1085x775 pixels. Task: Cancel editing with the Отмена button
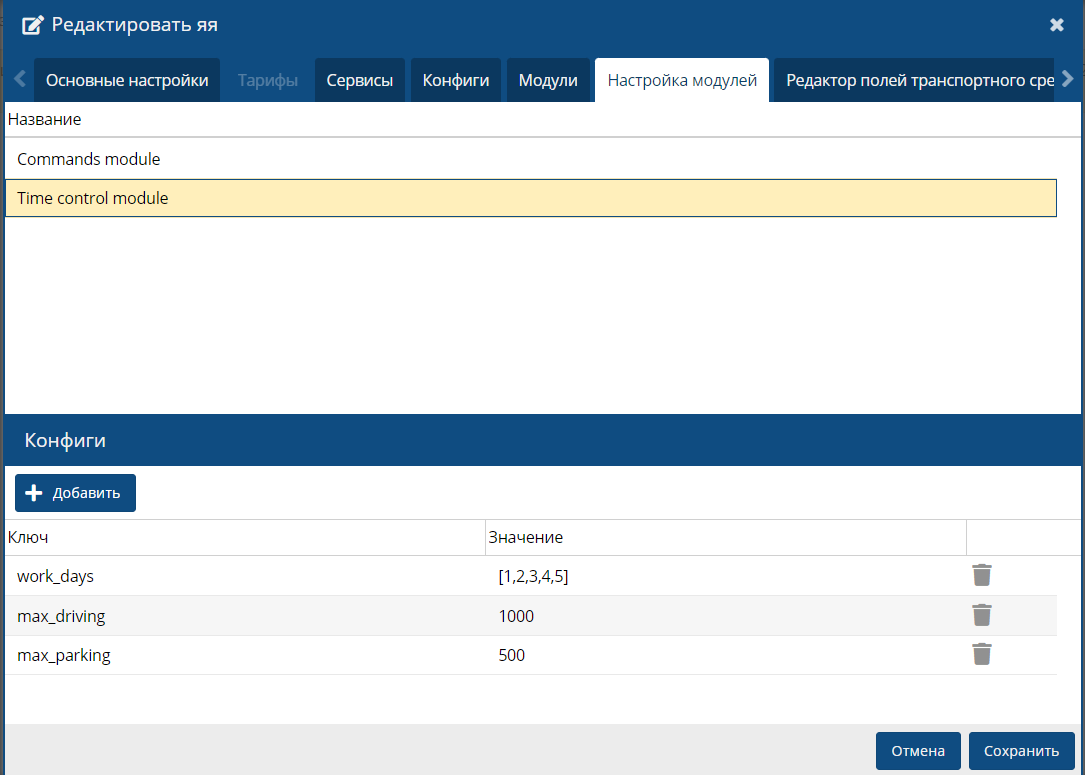pyautogui.click(x=918, y=751)
